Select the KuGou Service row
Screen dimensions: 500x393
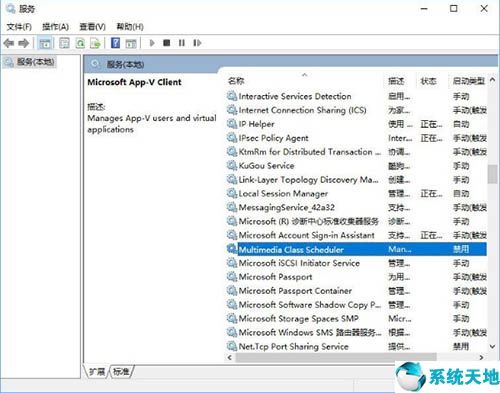coord(356,166)
